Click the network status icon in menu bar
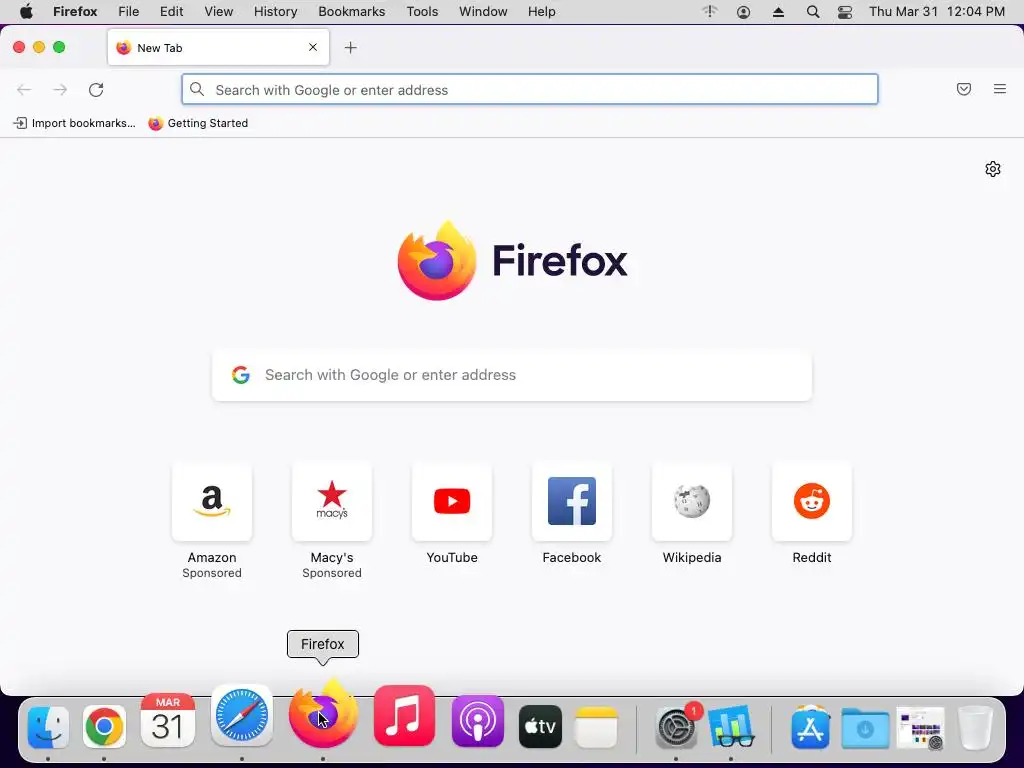 710,11
